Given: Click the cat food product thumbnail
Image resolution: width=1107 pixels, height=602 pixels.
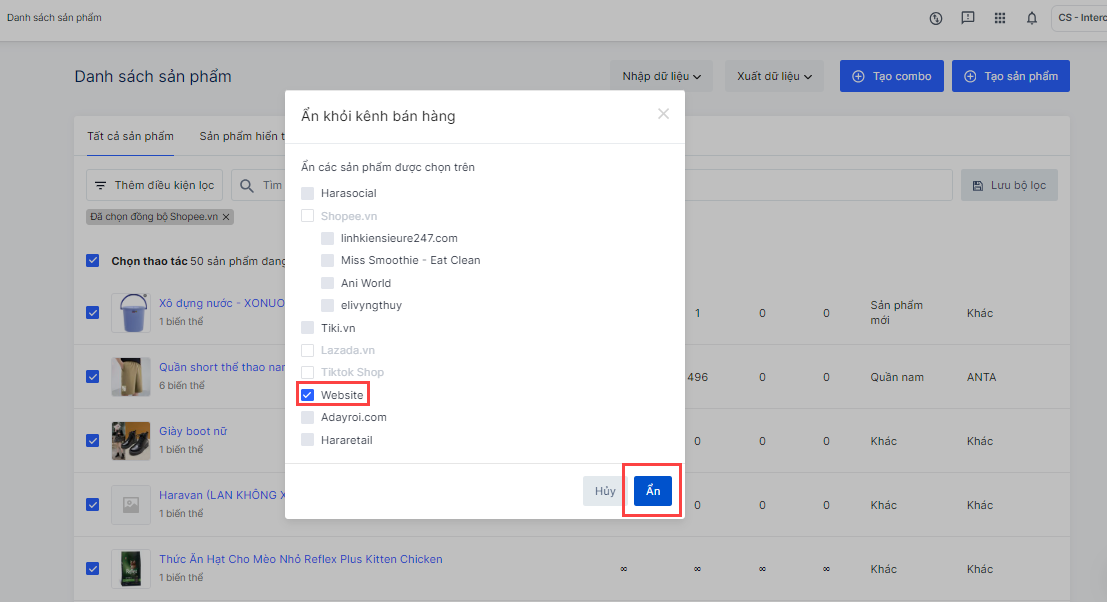Looking at the screenshot, I should (130, 569).
